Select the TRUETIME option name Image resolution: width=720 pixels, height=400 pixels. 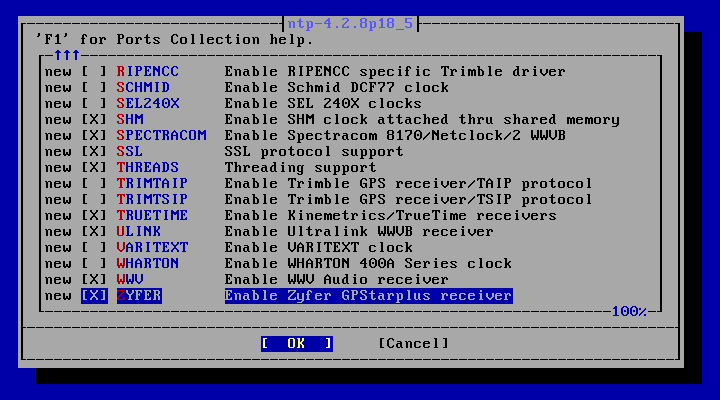pos(152,216)
